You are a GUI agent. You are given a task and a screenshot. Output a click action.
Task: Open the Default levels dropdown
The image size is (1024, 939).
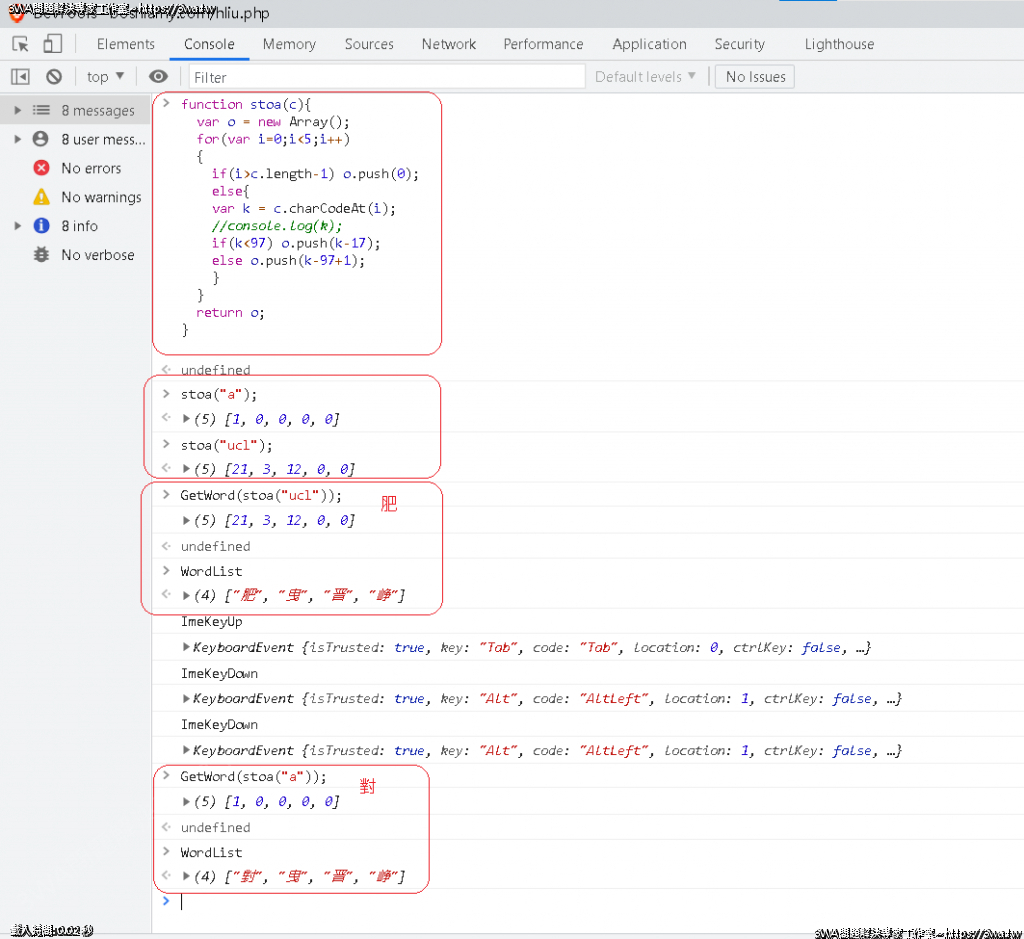[646, 77]
